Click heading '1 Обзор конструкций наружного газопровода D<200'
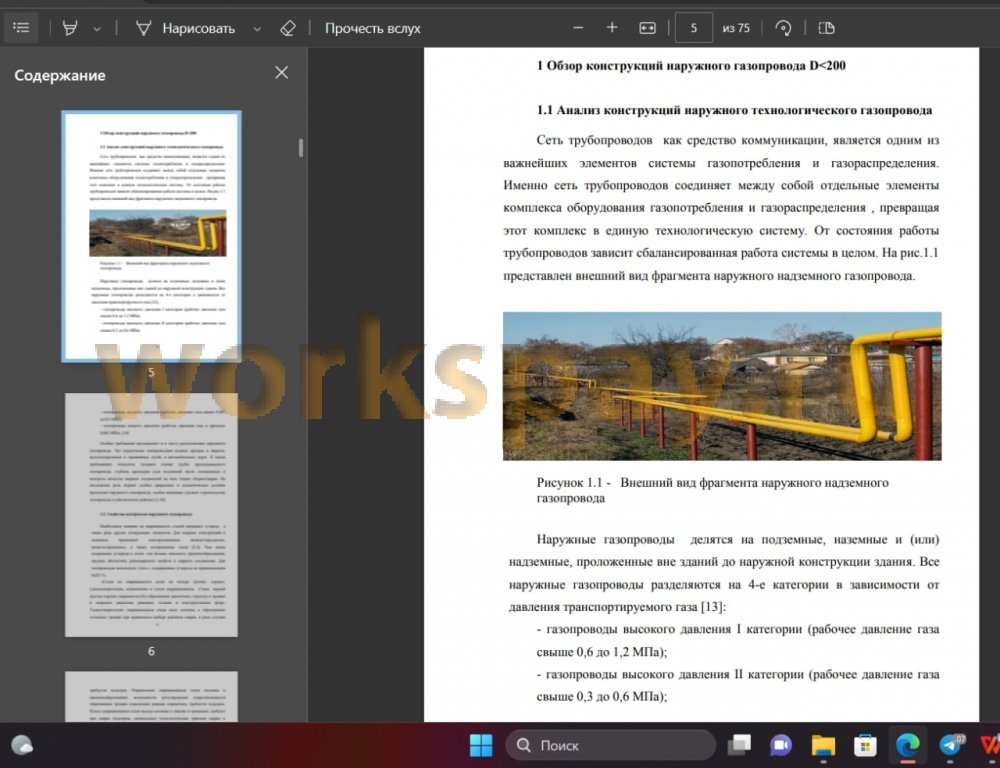 [x=691, y=66]
